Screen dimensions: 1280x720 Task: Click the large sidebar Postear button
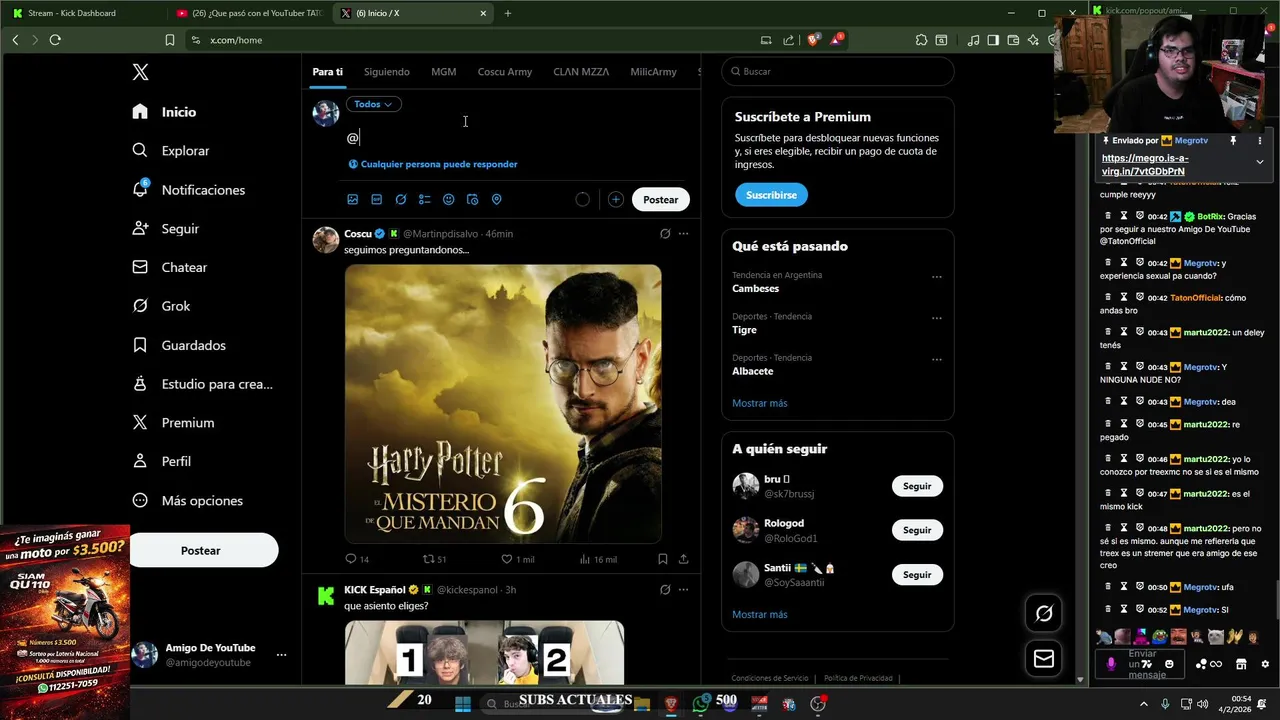[201, 551]
